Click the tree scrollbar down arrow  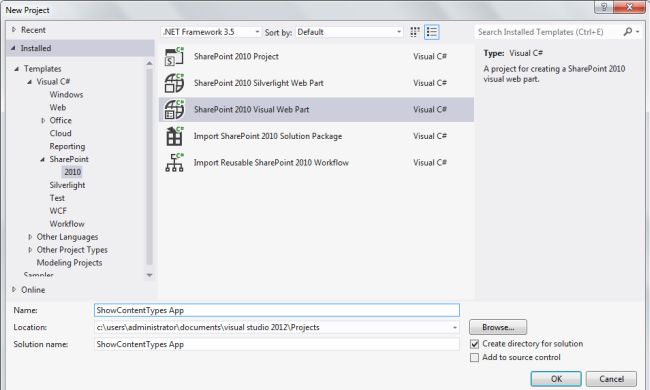[x=149, y=275]
